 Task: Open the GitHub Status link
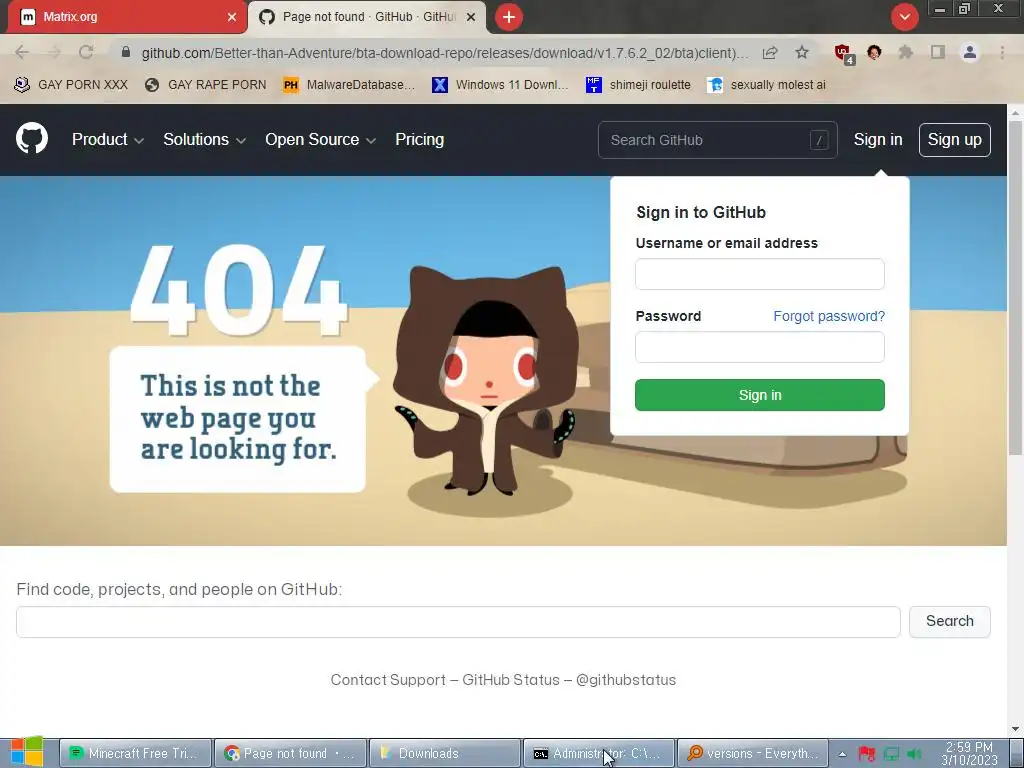[511, 680]
